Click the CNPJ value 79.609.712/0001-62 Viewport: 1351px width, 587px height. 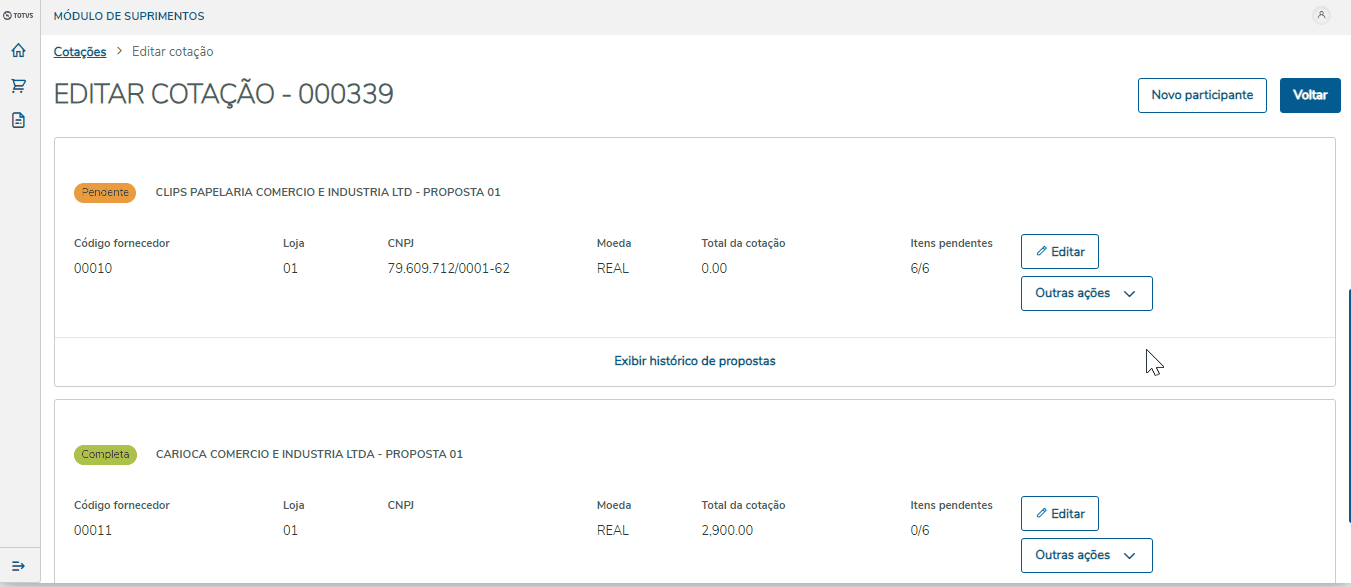[448, 269]
